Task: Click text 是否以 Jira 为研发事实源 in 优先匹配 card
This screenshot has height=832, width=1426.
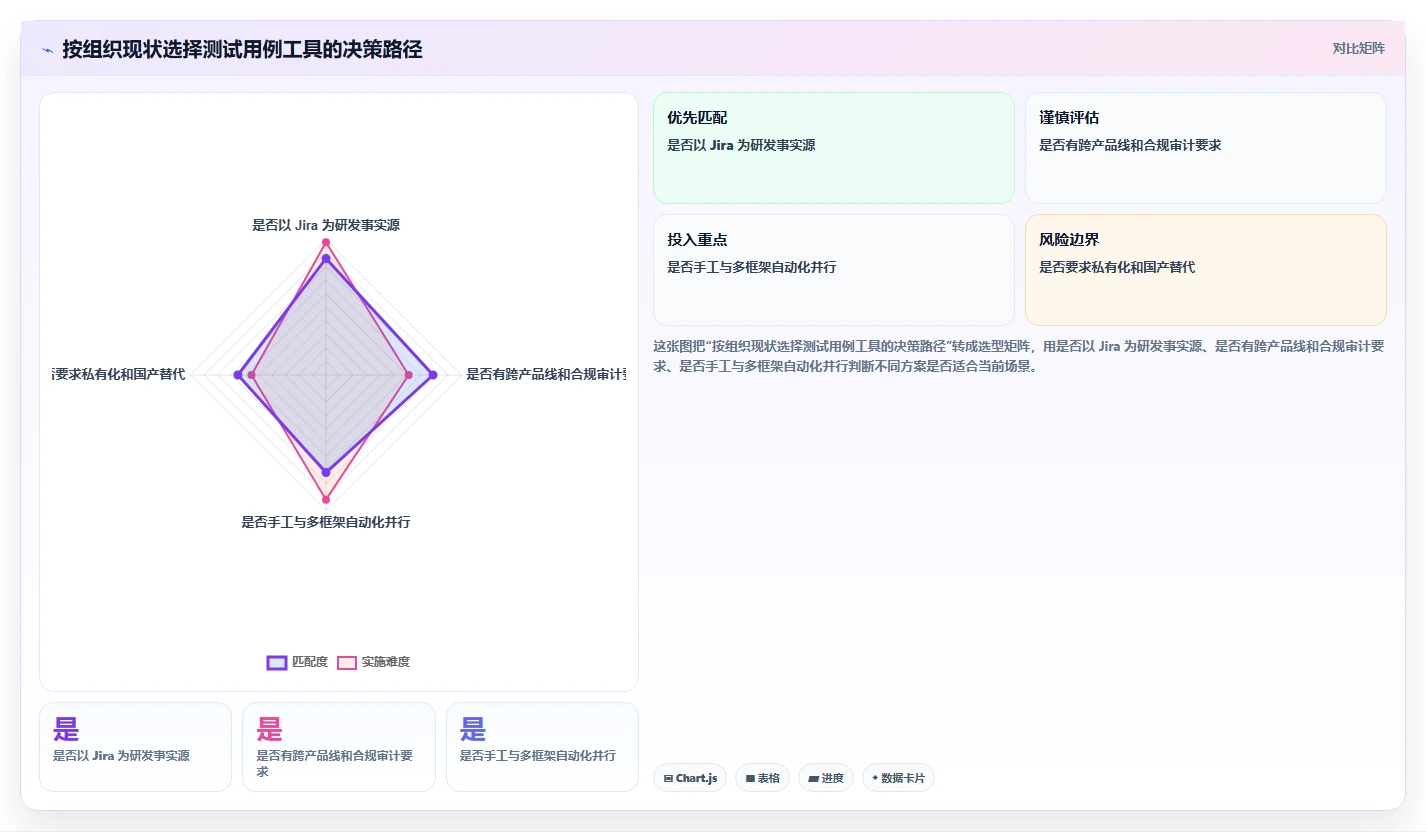Action: coord(741,145)
